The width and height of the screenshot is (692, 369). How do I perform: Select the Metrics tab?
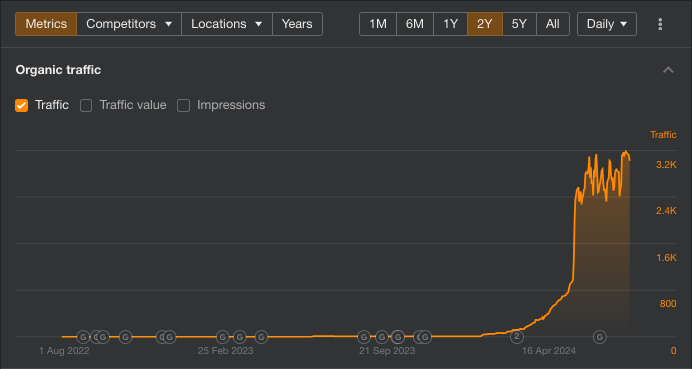(46, 24)
